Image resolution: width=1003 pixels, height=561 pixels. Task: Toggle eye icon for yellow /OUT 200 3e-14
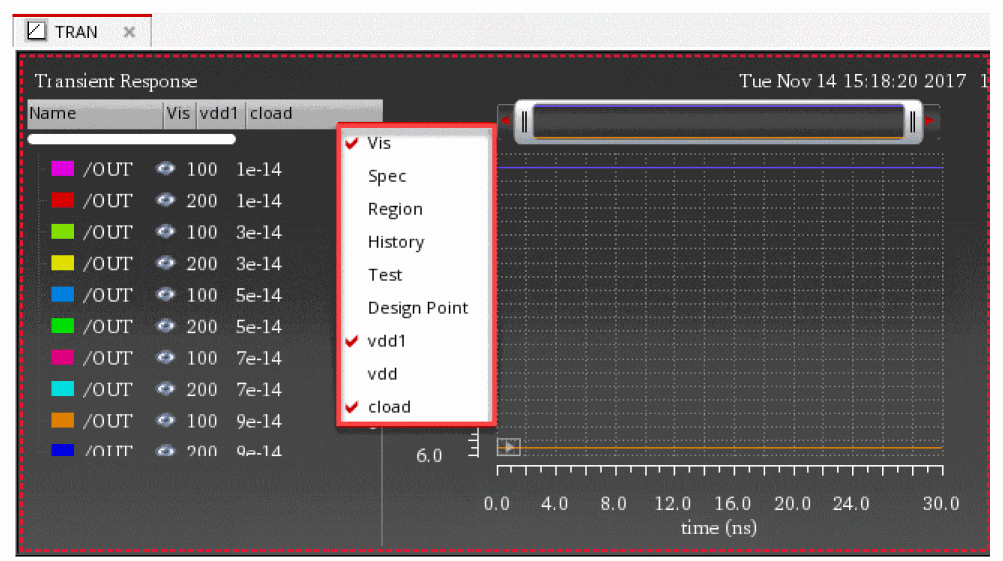tap(166, 264)
